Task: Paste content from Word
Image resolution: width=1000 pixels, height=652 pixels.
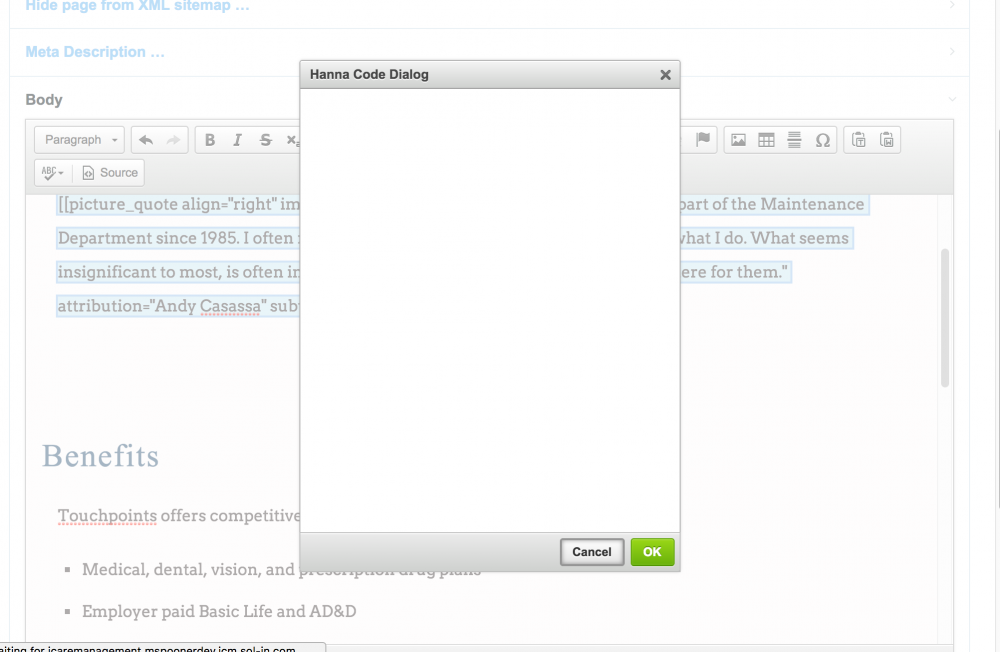Action: pos(886,139)
